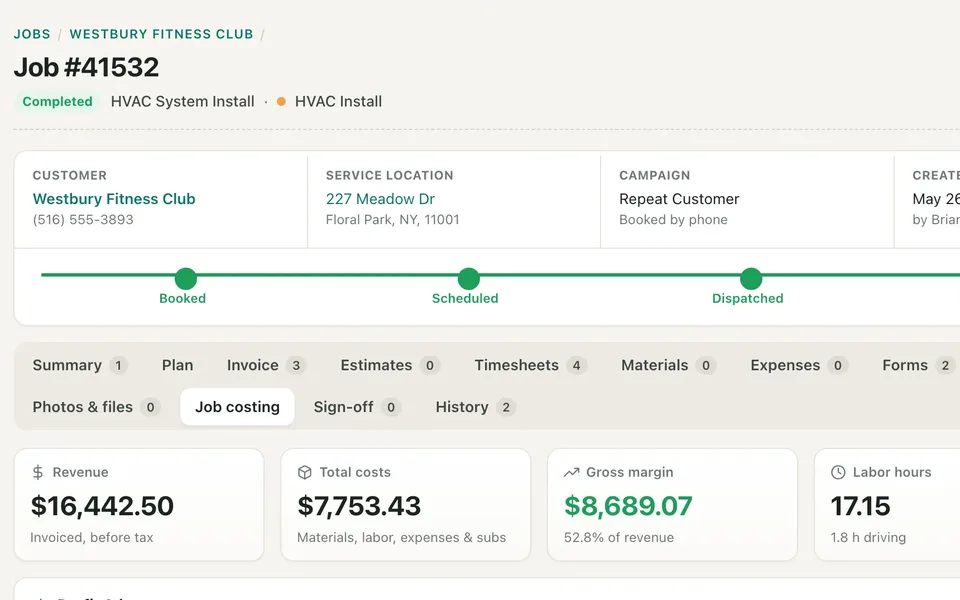Viewport: 960px width, 600px height.
Task: Open the Invoice tab
Action: click(265, 366)
